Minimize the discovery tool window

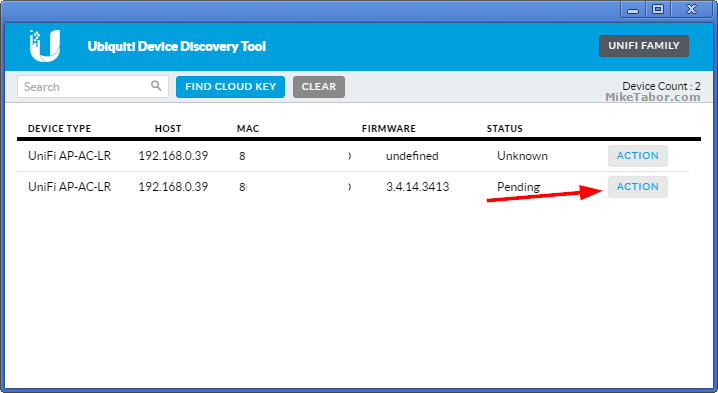coord(633,10)
